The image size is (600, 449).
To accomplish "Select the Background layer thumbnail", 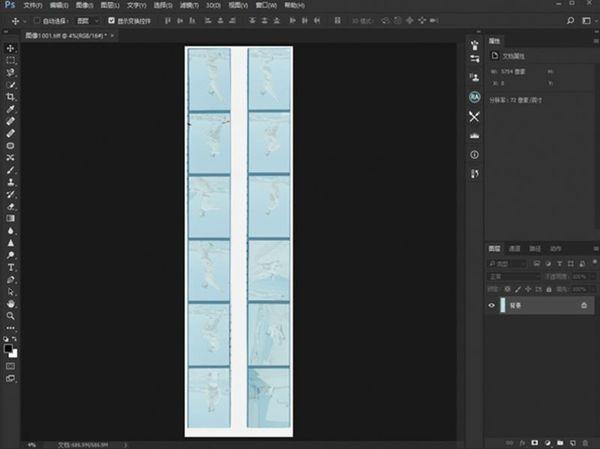I will coord(502,305).
